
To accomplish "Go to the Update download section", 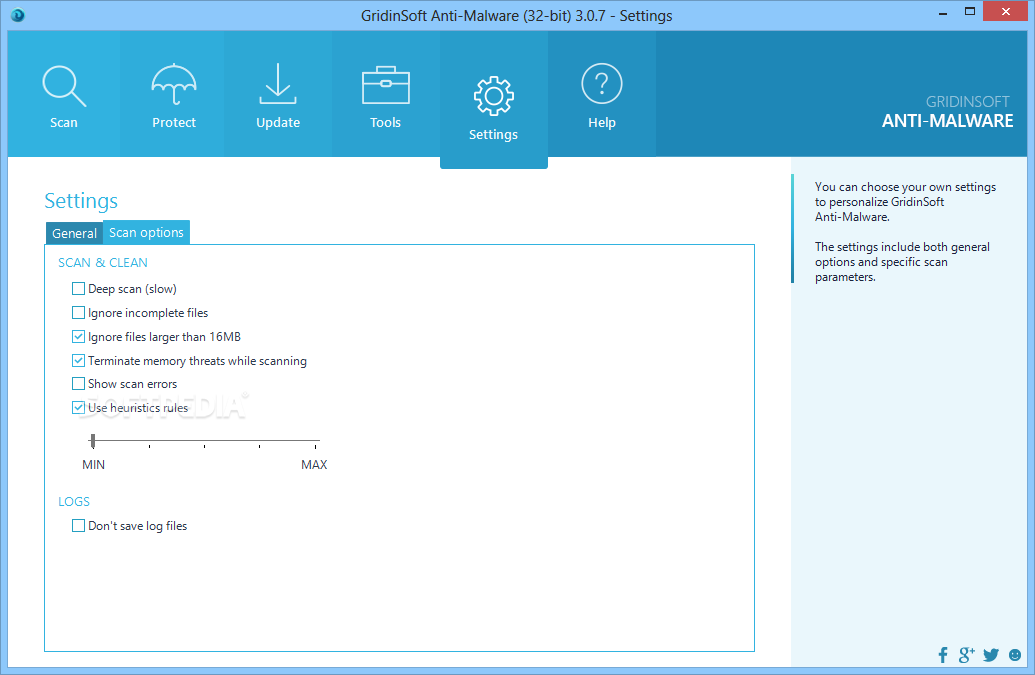I will point(278,94).
